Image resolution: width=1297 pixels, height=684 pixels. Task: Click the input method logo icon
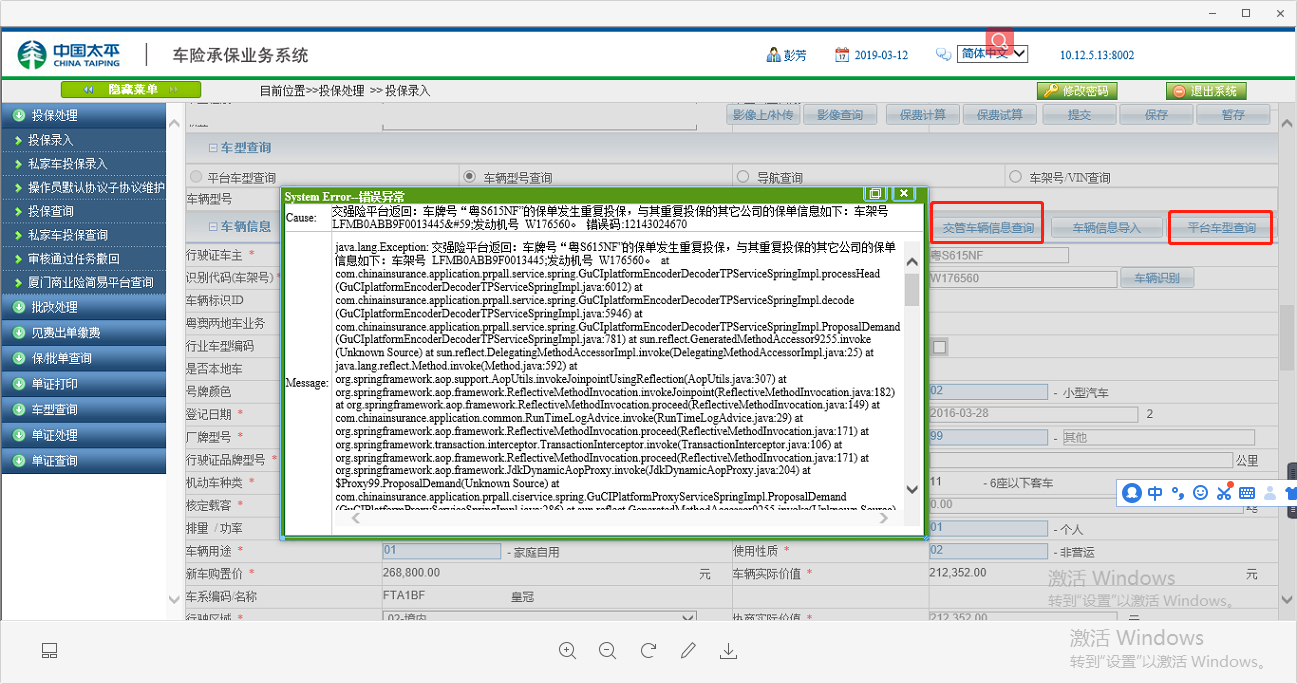coord(1132,492)
